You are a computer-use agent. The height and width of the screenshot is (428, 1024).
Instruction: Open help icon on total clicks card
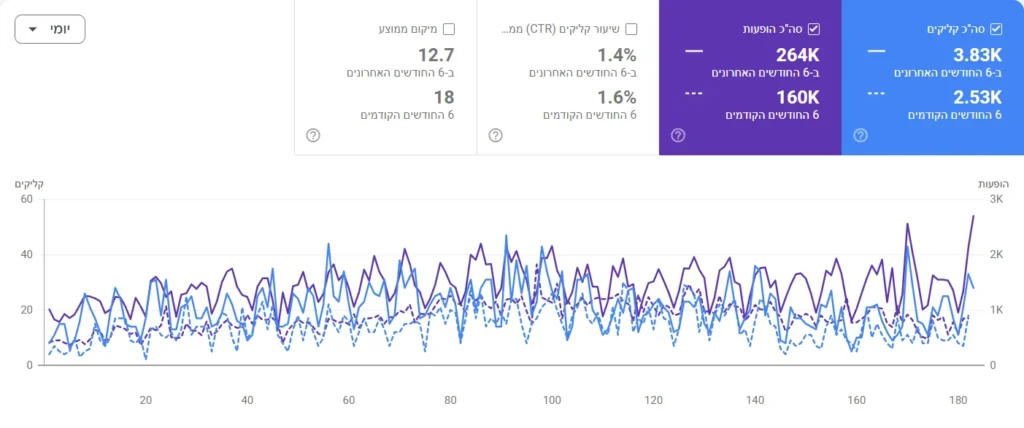[x=860, y=135]
